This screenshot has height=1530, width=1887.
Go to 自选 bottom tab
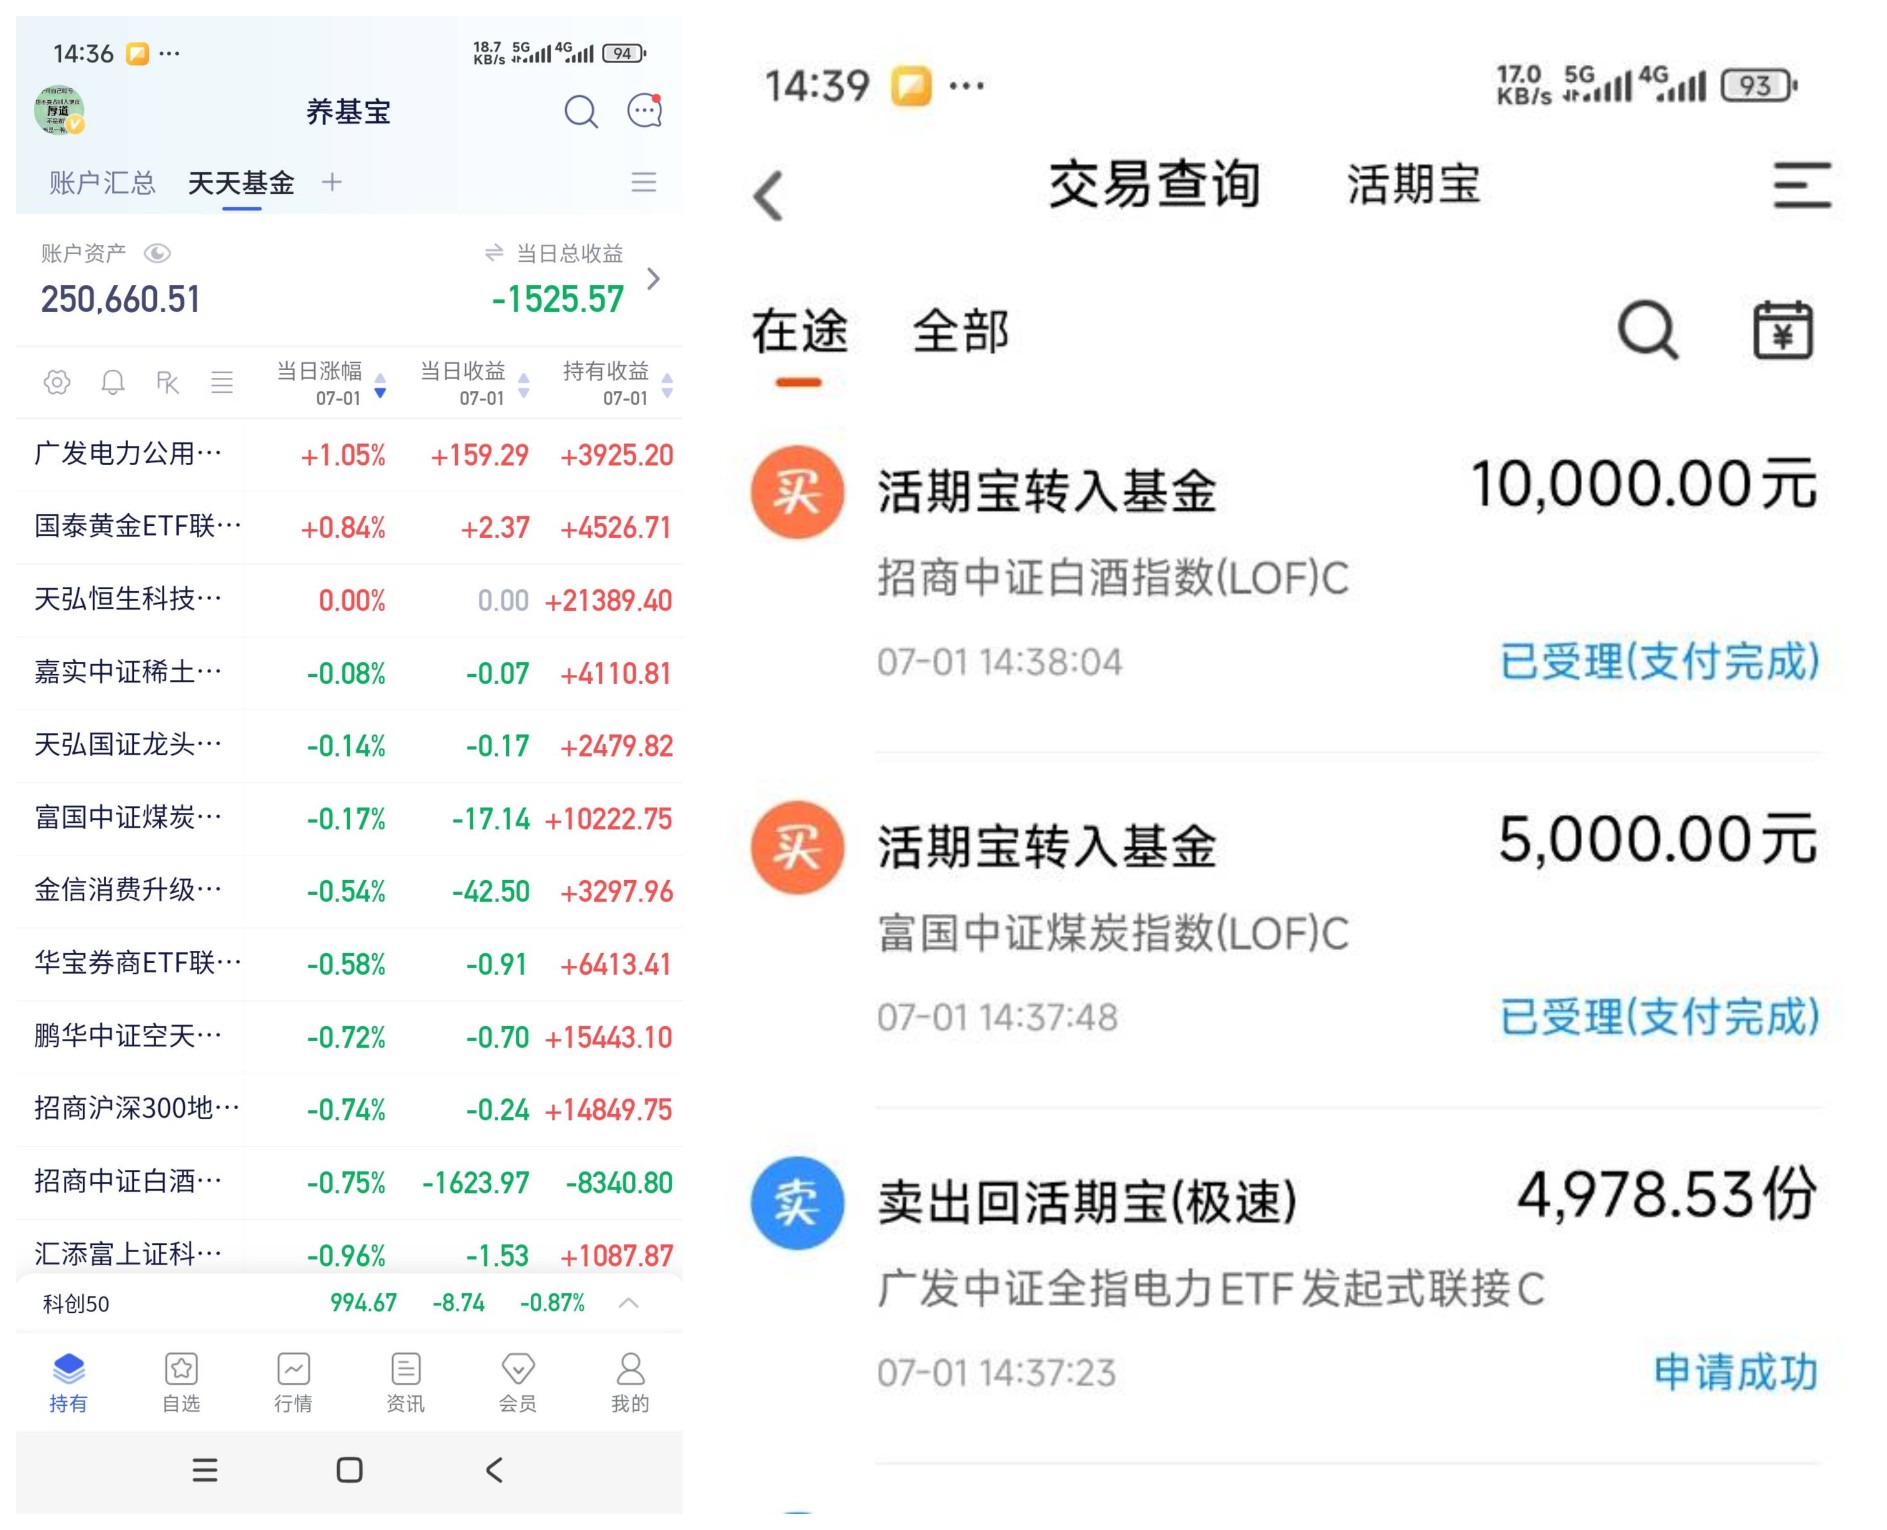click(181, 1382)
